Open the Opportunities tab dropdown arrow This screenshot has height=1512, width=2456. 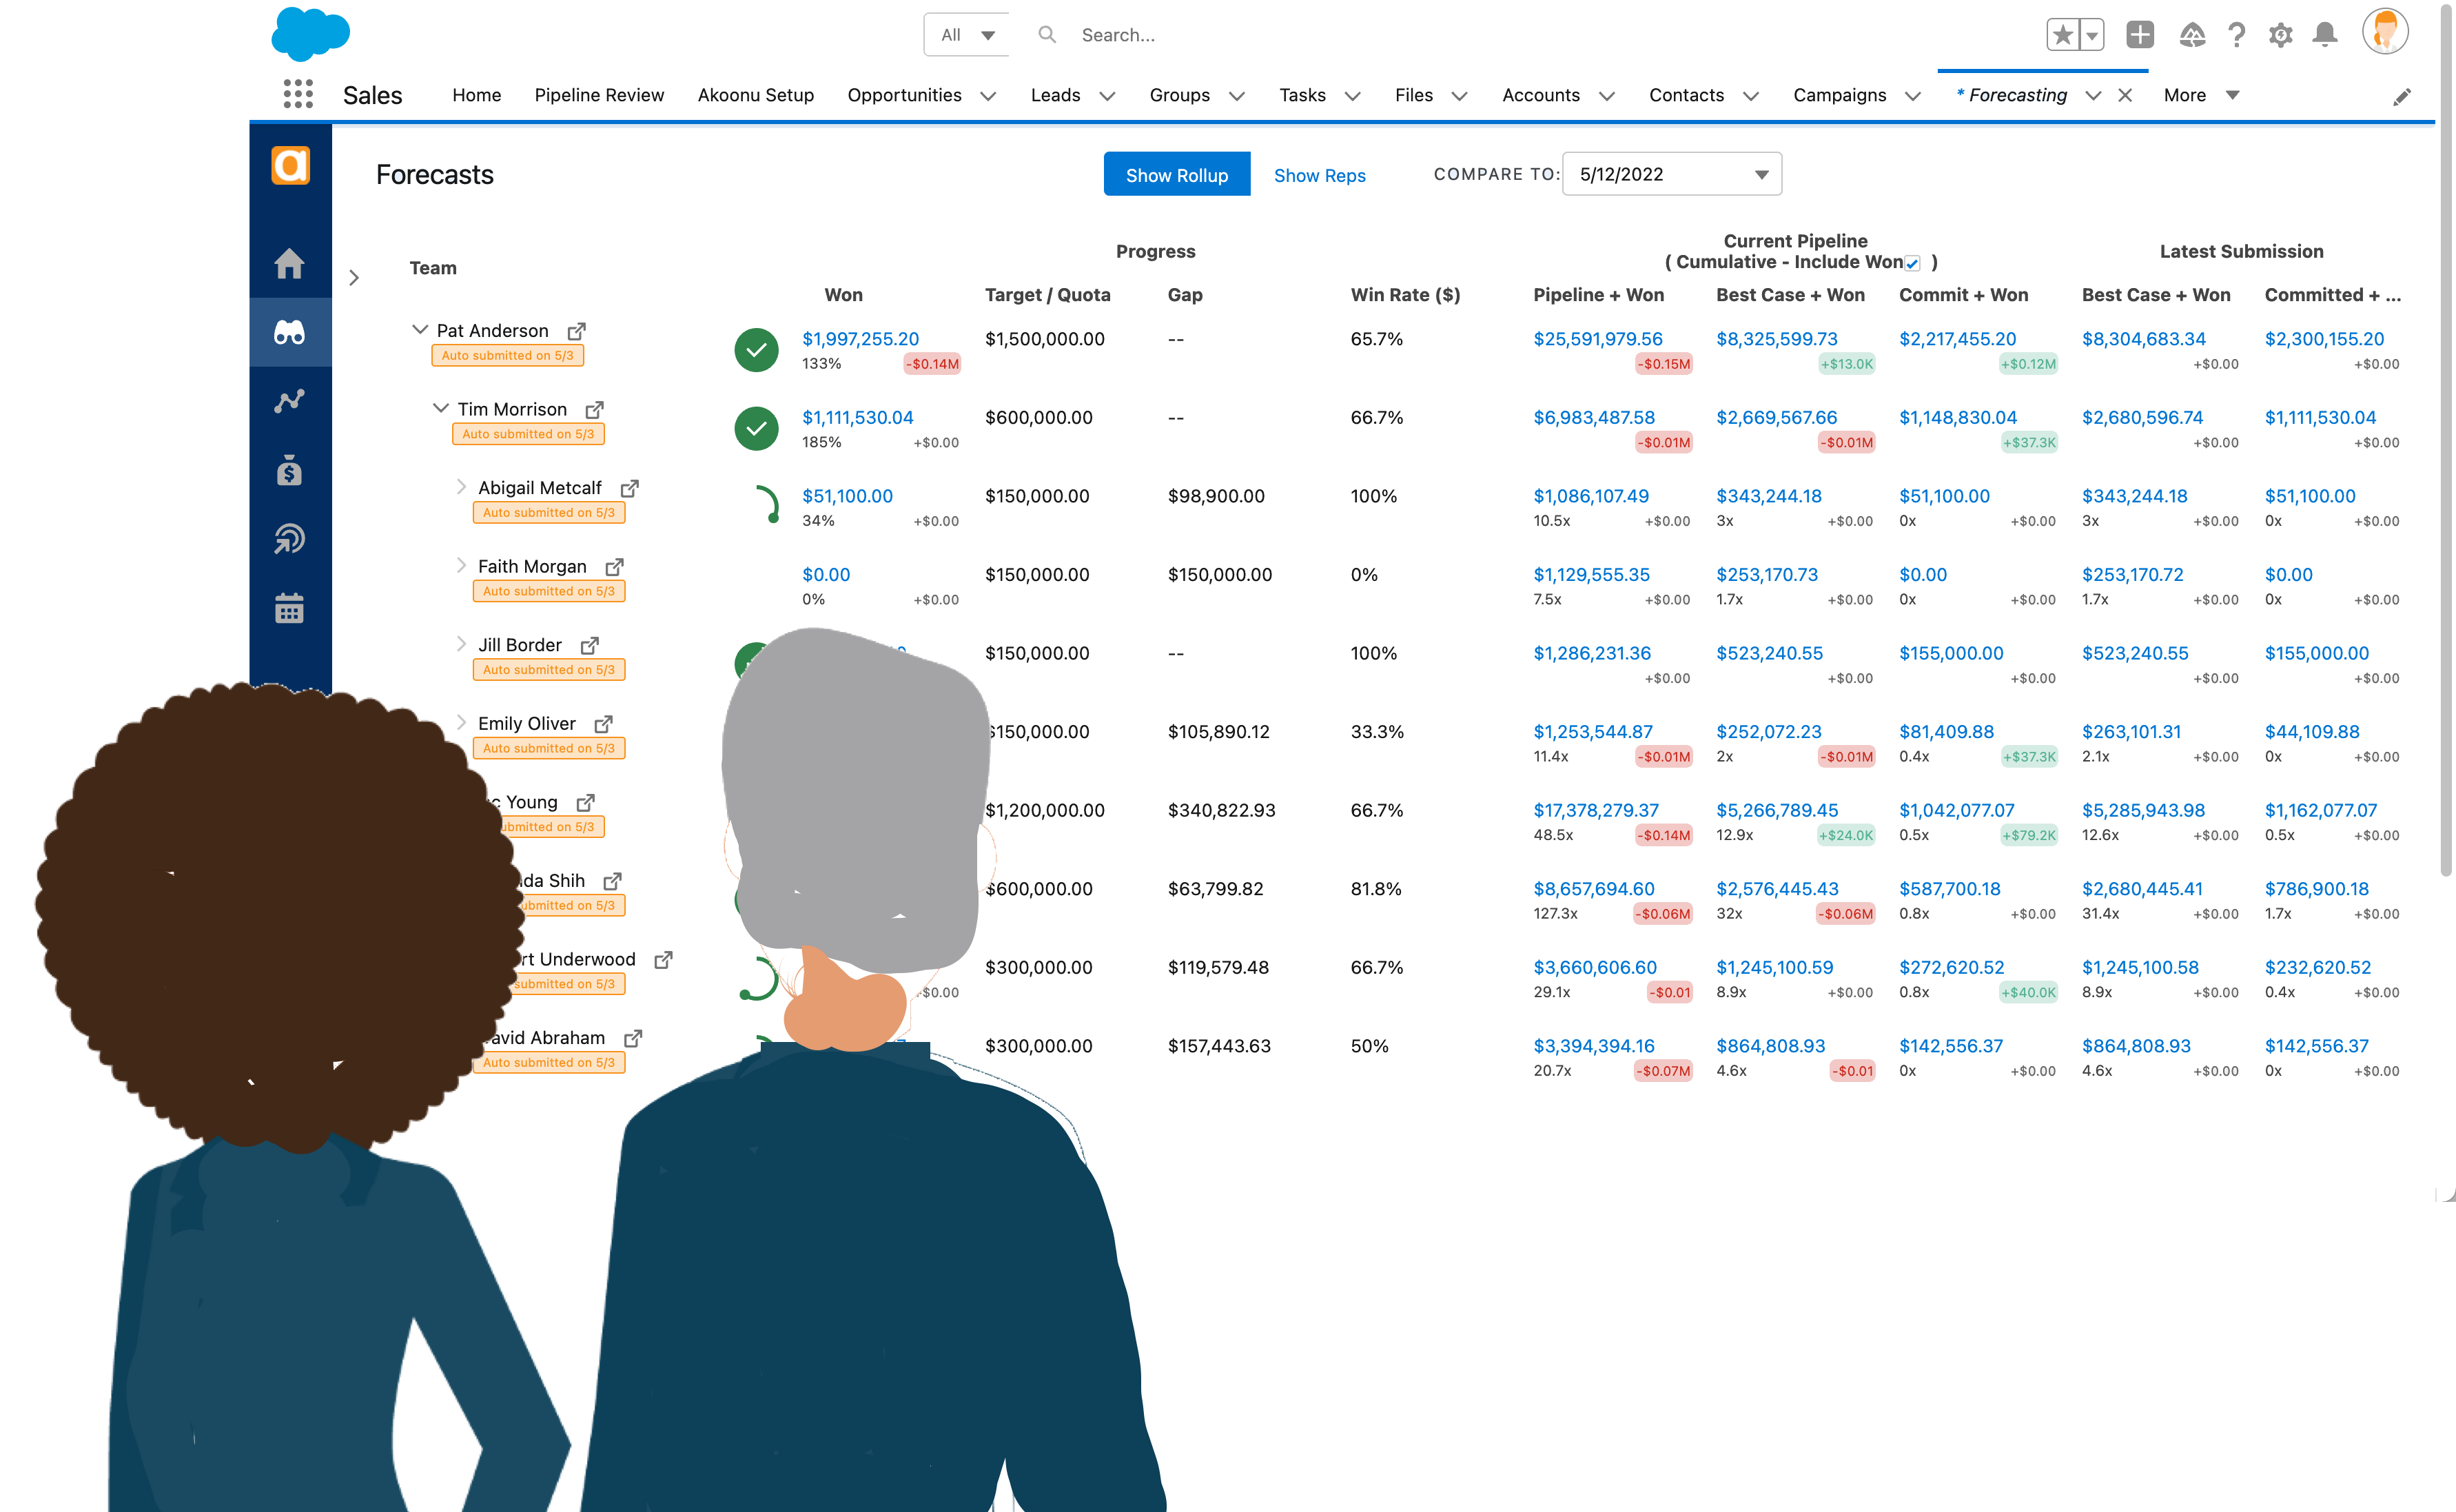click(x=988, y=96)
